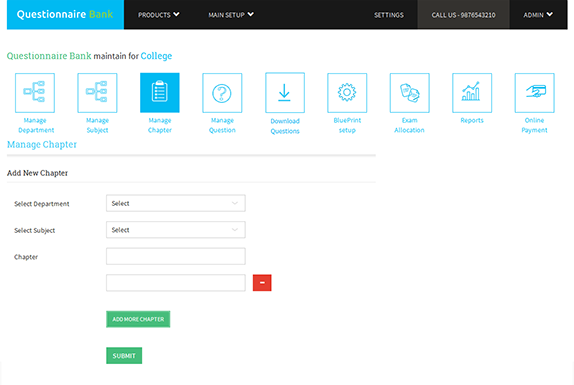The image size is (574, 385).
Task: Open the Online Payment card icon
Action: [x=534, y=93]
